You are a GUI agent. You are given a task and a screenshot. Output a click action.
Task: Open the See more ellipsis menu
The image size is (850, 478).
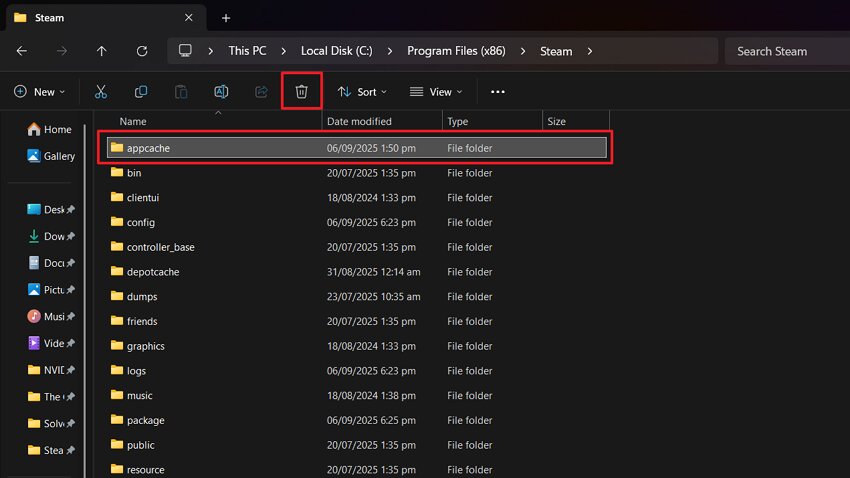[498, 92]
